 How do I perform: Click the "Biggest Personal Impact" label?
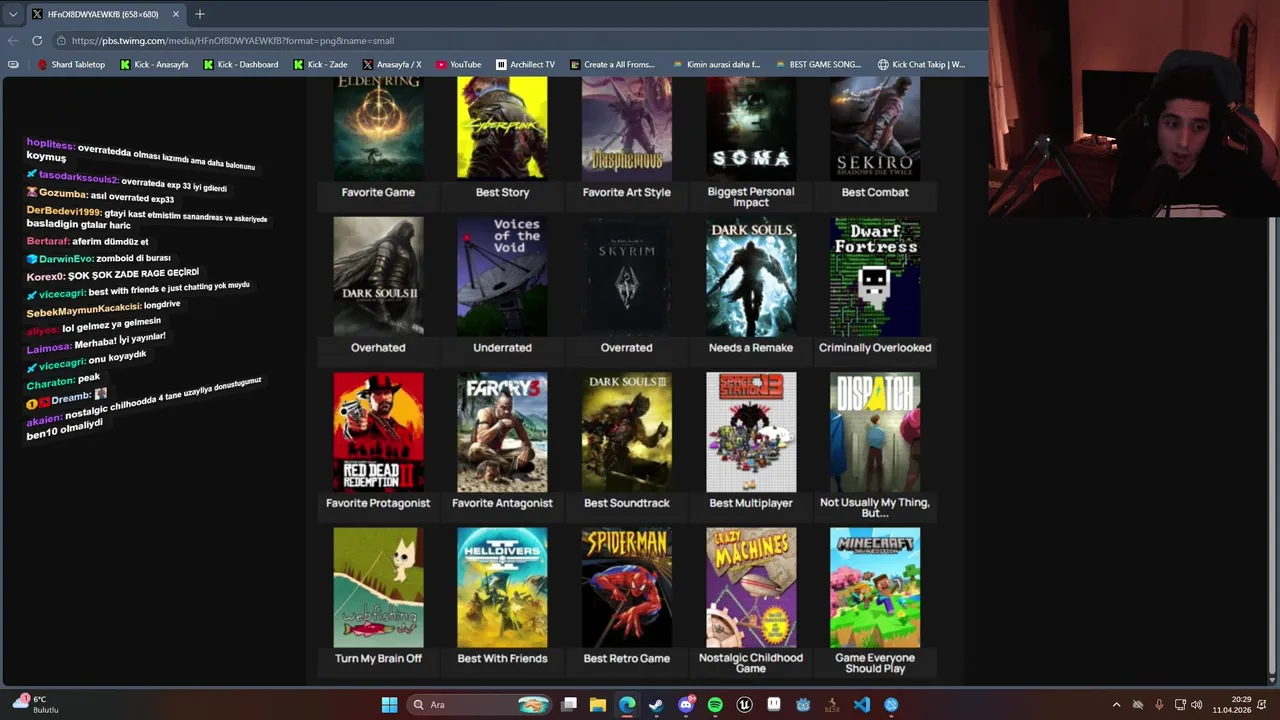pyautogui.click(x=751, y=197)
